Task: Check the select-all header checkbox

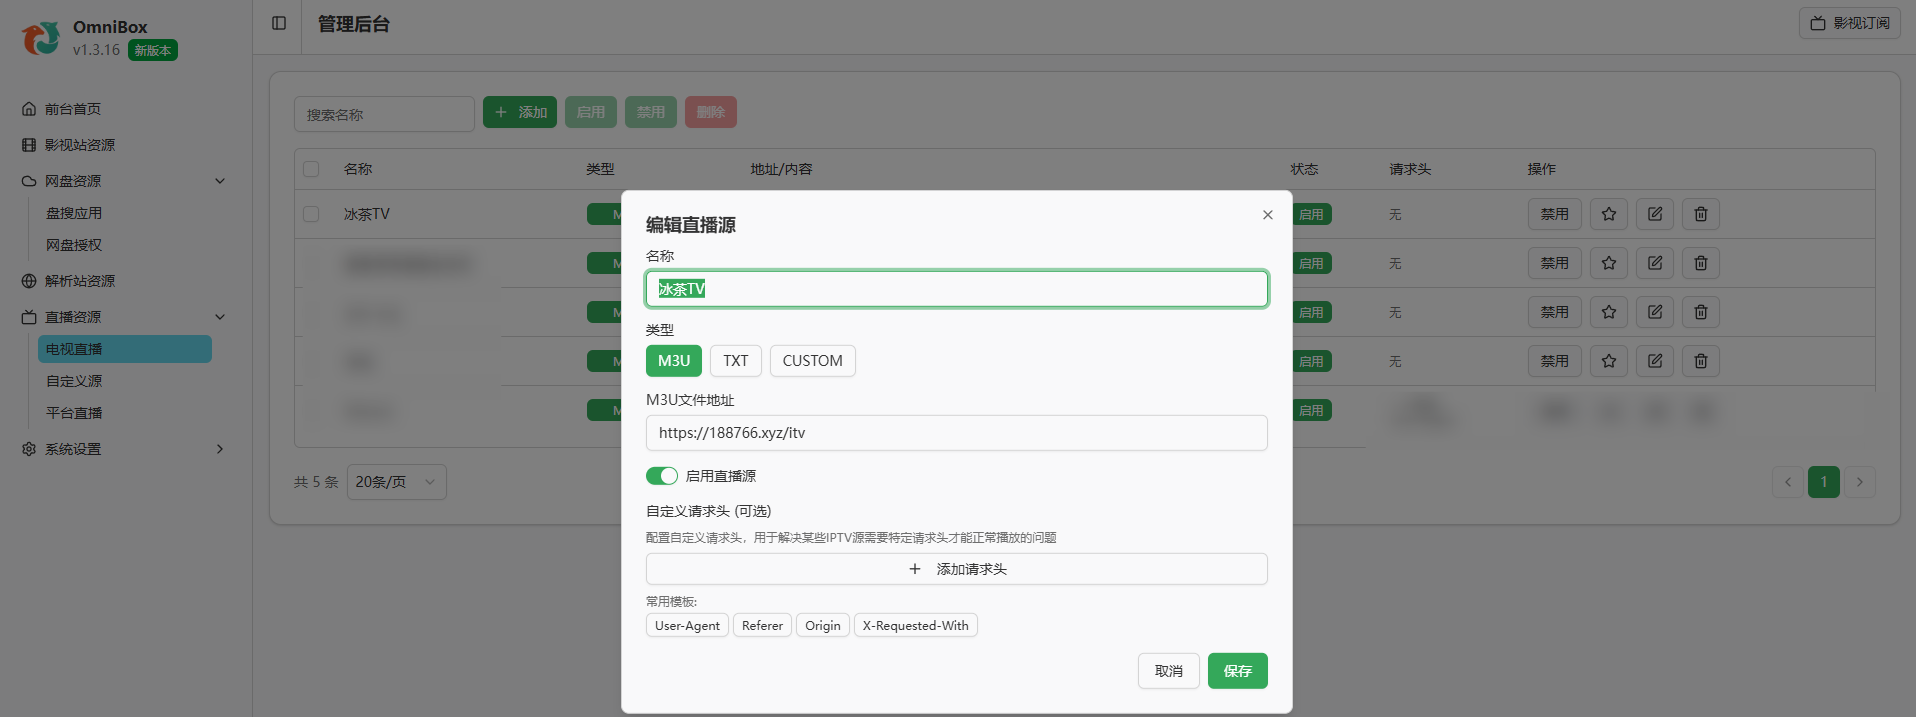Action: tap(311, 169)
